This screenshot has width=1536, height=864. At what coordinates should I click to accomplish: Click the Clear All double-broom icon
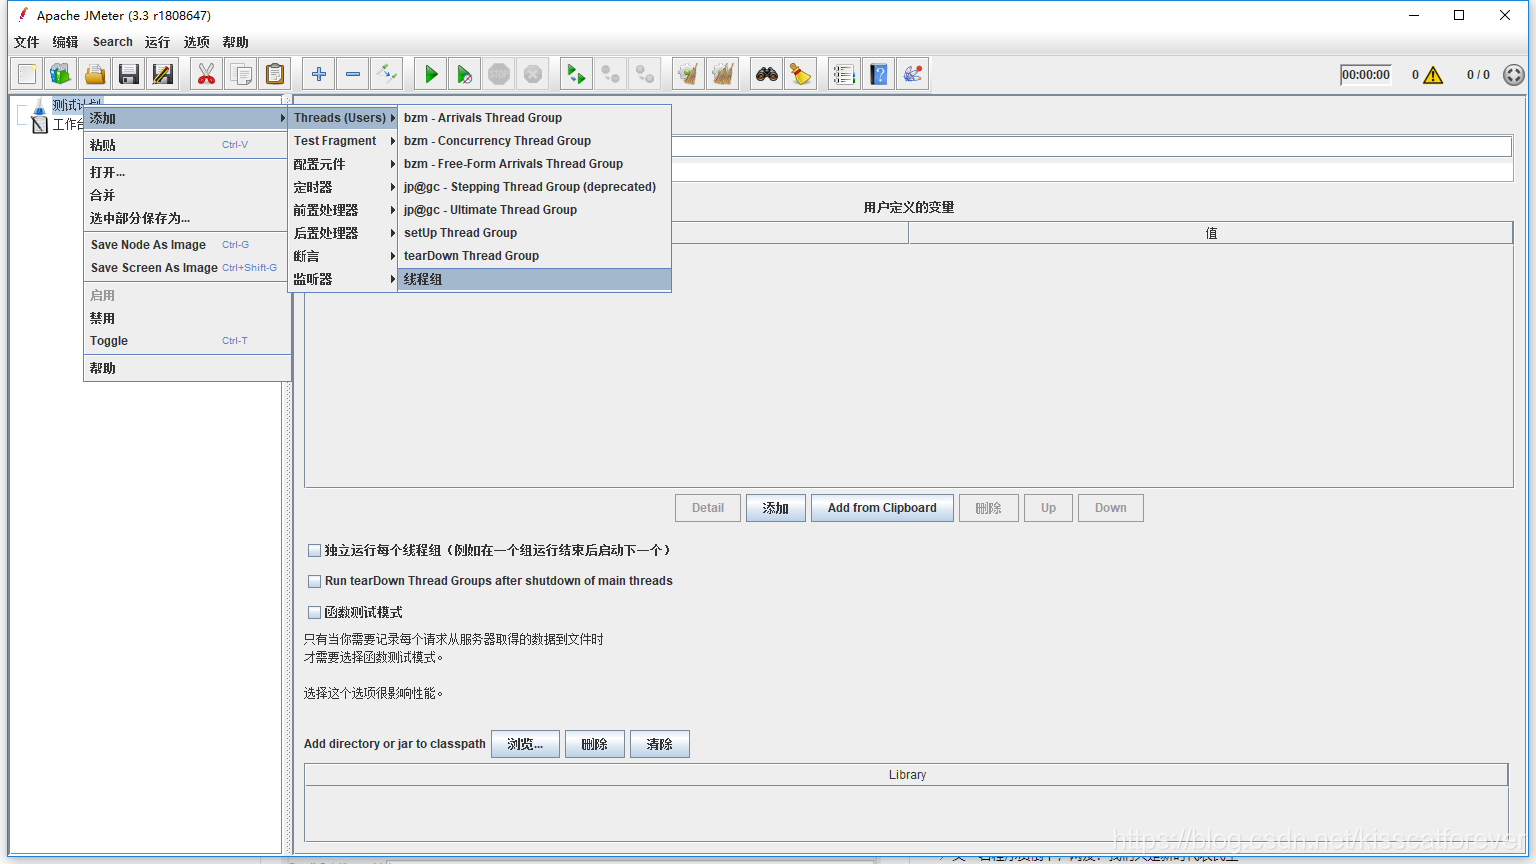point(723,74)
